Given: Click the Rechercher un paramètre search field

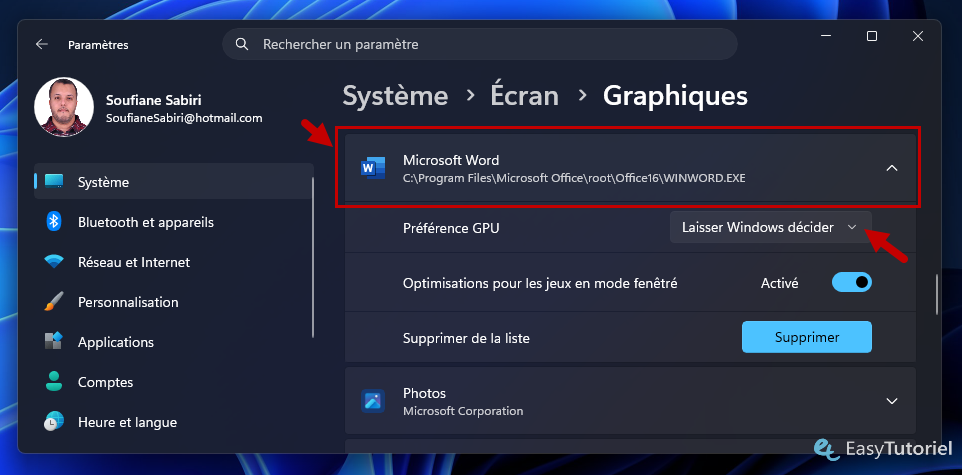Looking at the screenshot, I should (x=480, y=44).
